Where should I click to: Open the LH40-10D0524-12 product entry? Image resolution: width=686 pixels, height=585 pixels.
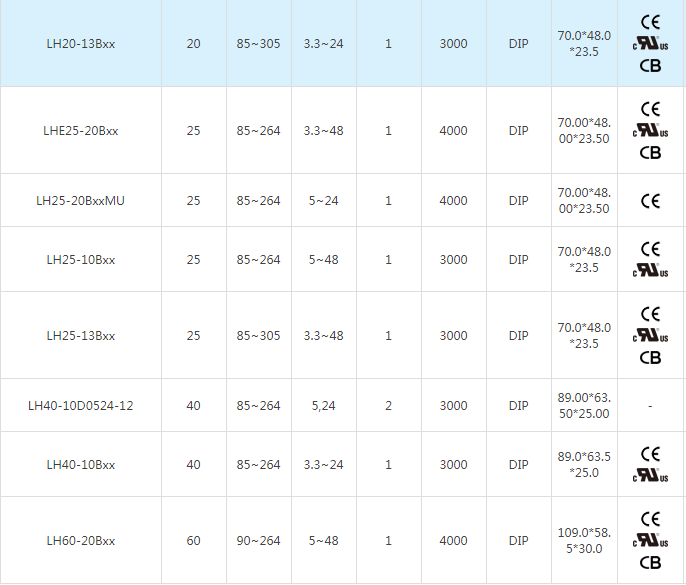pyautogui.click(x=81, y=406)
